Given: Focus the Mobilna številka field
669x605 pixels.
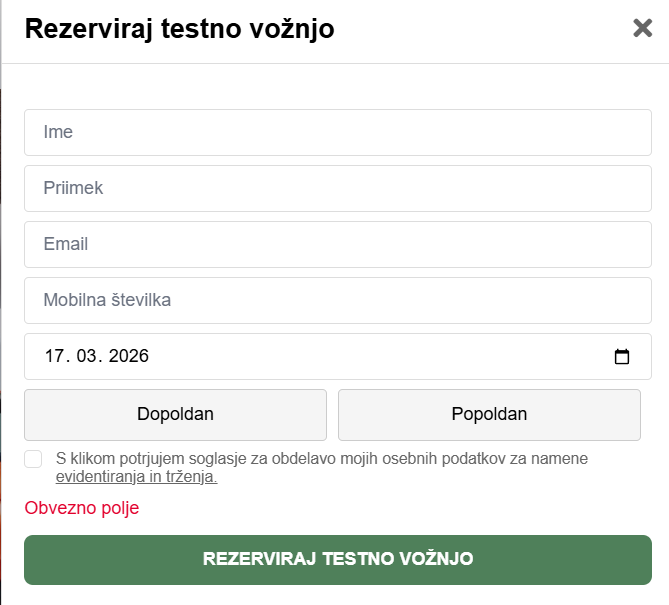Looking at the screenshot, I should (338, 300).
